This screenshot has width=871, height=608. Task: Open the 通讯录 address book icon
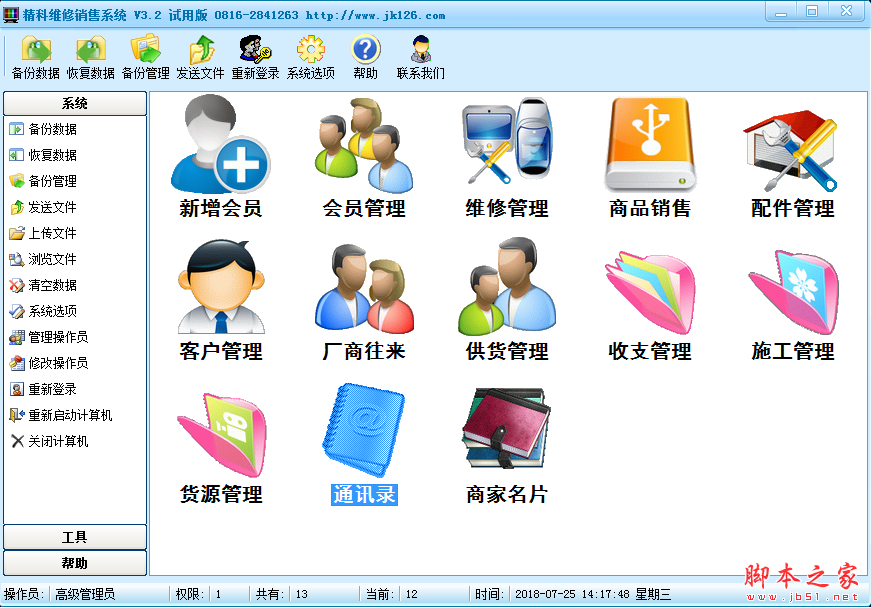(364, 444)
